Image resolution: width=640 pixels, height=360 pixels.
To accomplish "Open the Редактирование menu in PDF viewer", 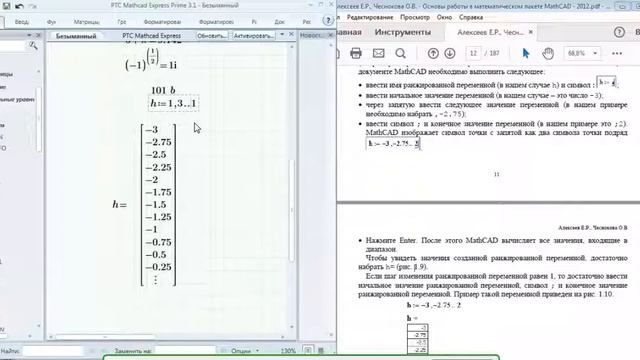I will click(x=370, y=17).
